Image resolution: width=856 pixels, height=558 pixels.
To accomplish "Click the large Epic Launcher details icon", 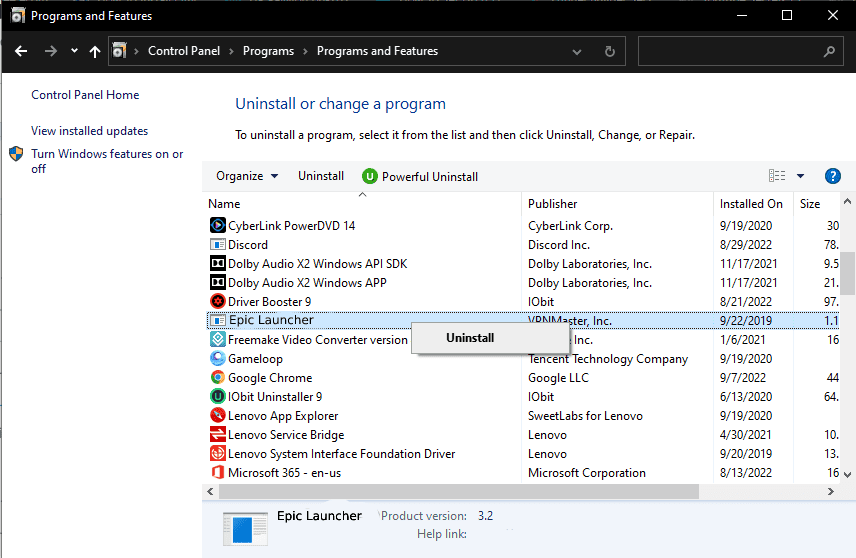I will click(x=246, y=529).
